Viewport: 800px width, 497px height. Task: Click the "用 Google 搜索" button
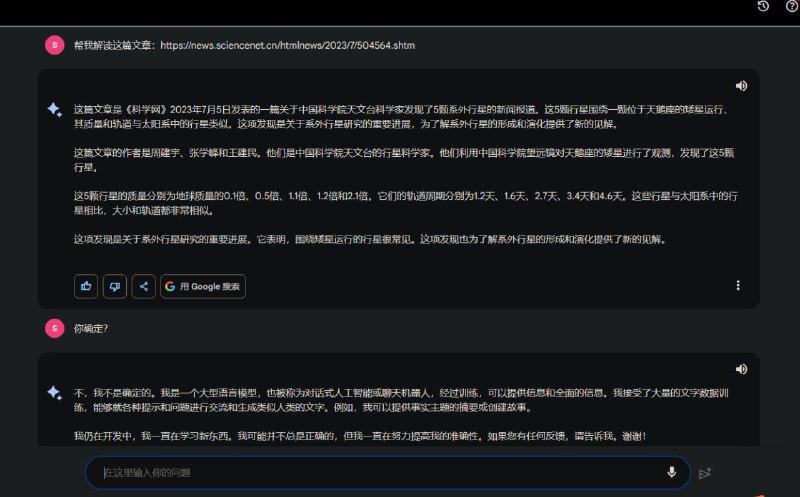(203, 286)
